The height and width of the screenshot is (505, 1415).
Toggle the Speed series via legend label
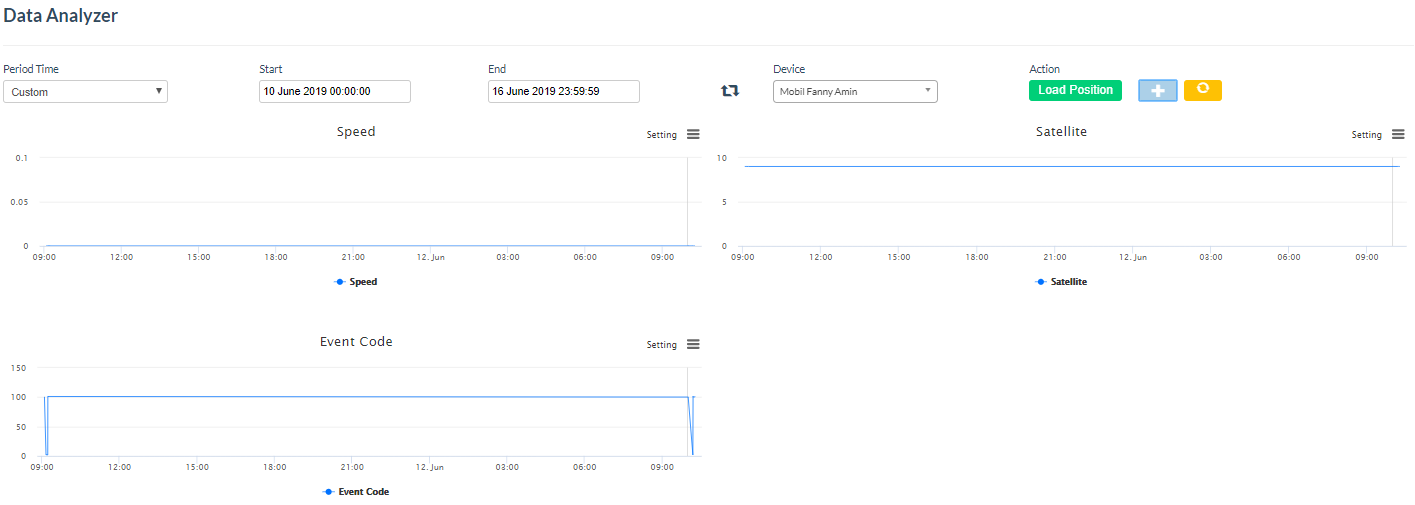pyautogui.click(x=363, y=282)
